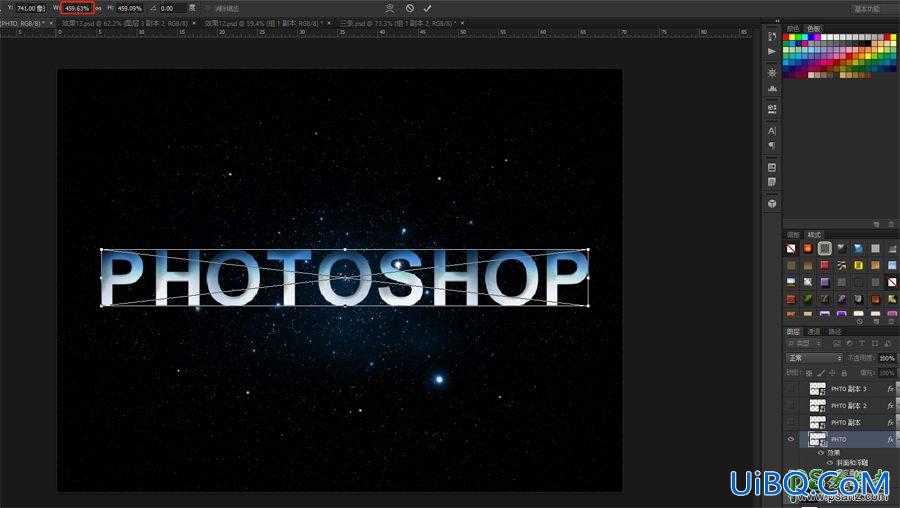Toggle lock position move icon
Viewport: 900px width, 508px height.
[832, 373]
